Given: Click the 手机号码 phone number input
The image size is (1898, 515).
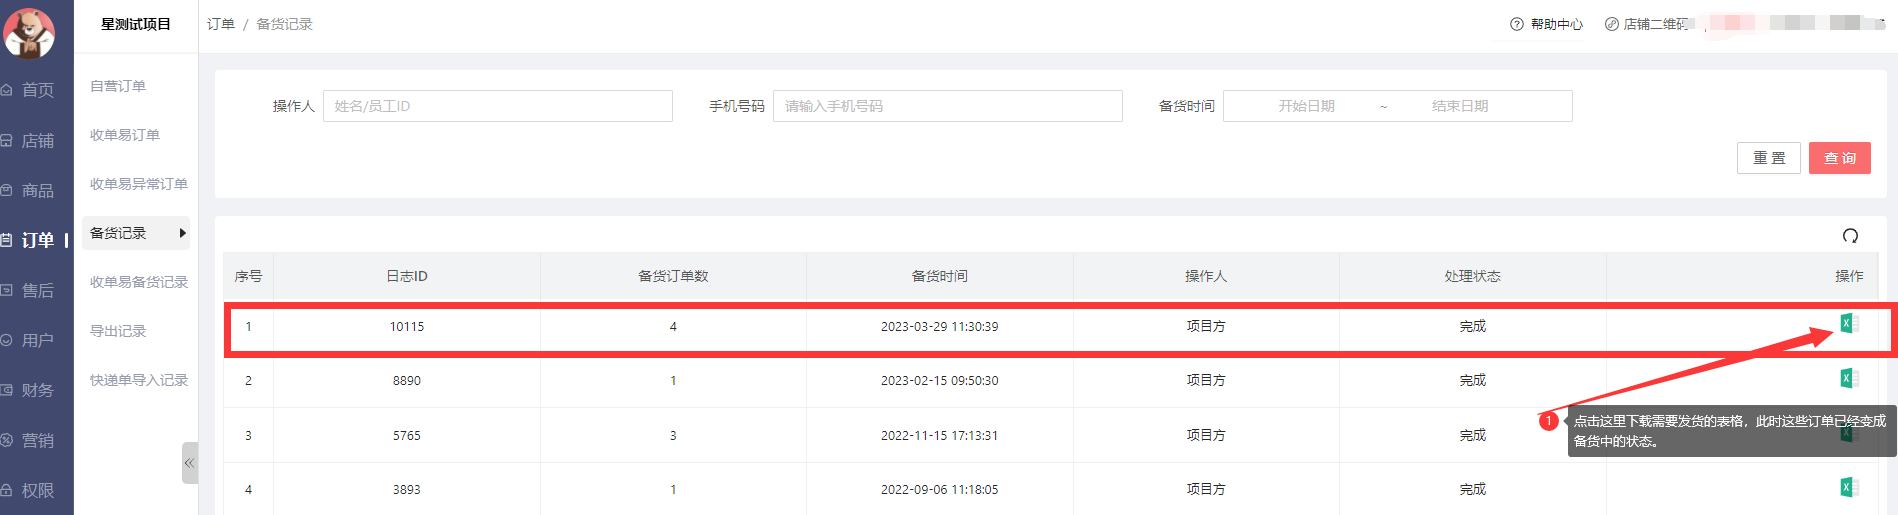Looking at the screenshot, I should coord(947,106).
